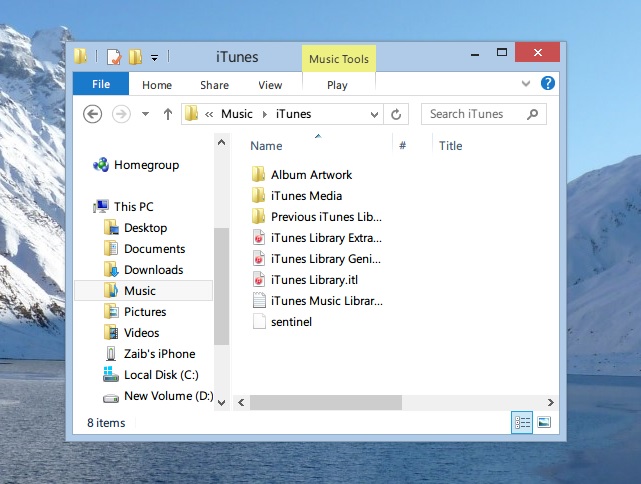
Task: Switch to the Home tab
Action: coord(157,85)
